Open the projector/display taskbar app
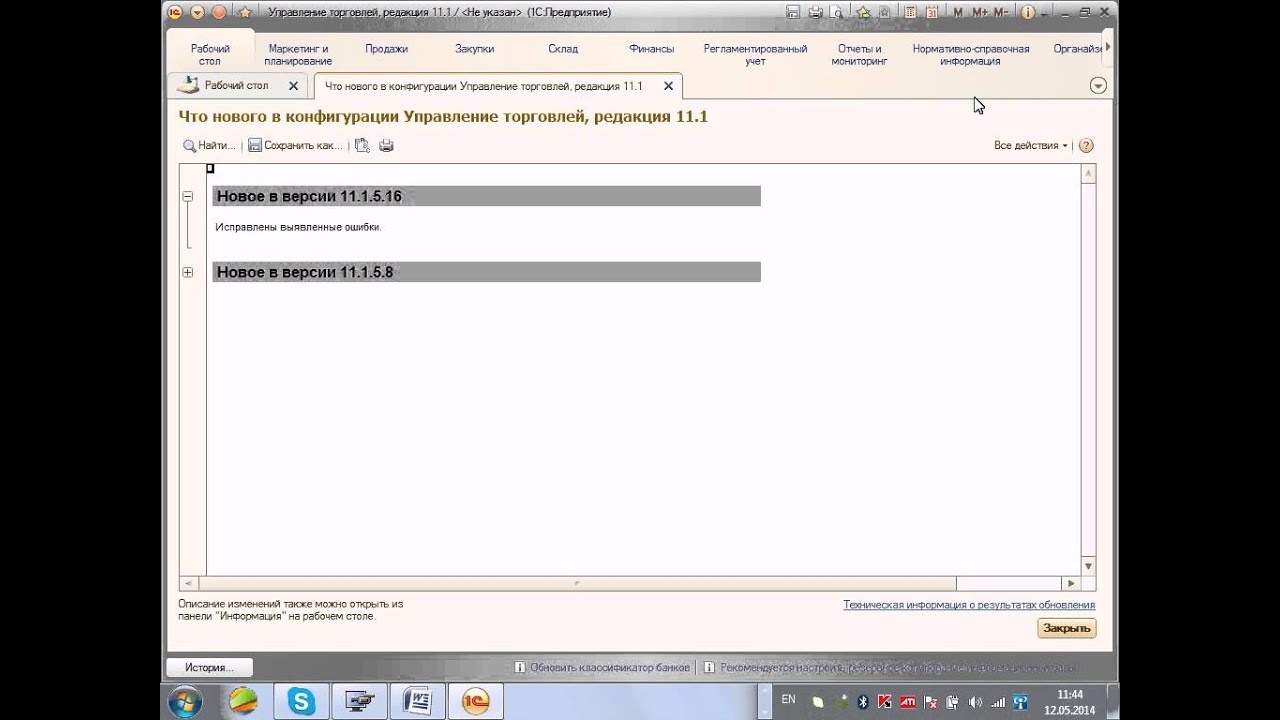1280x720 pixels. coord(359,702)
